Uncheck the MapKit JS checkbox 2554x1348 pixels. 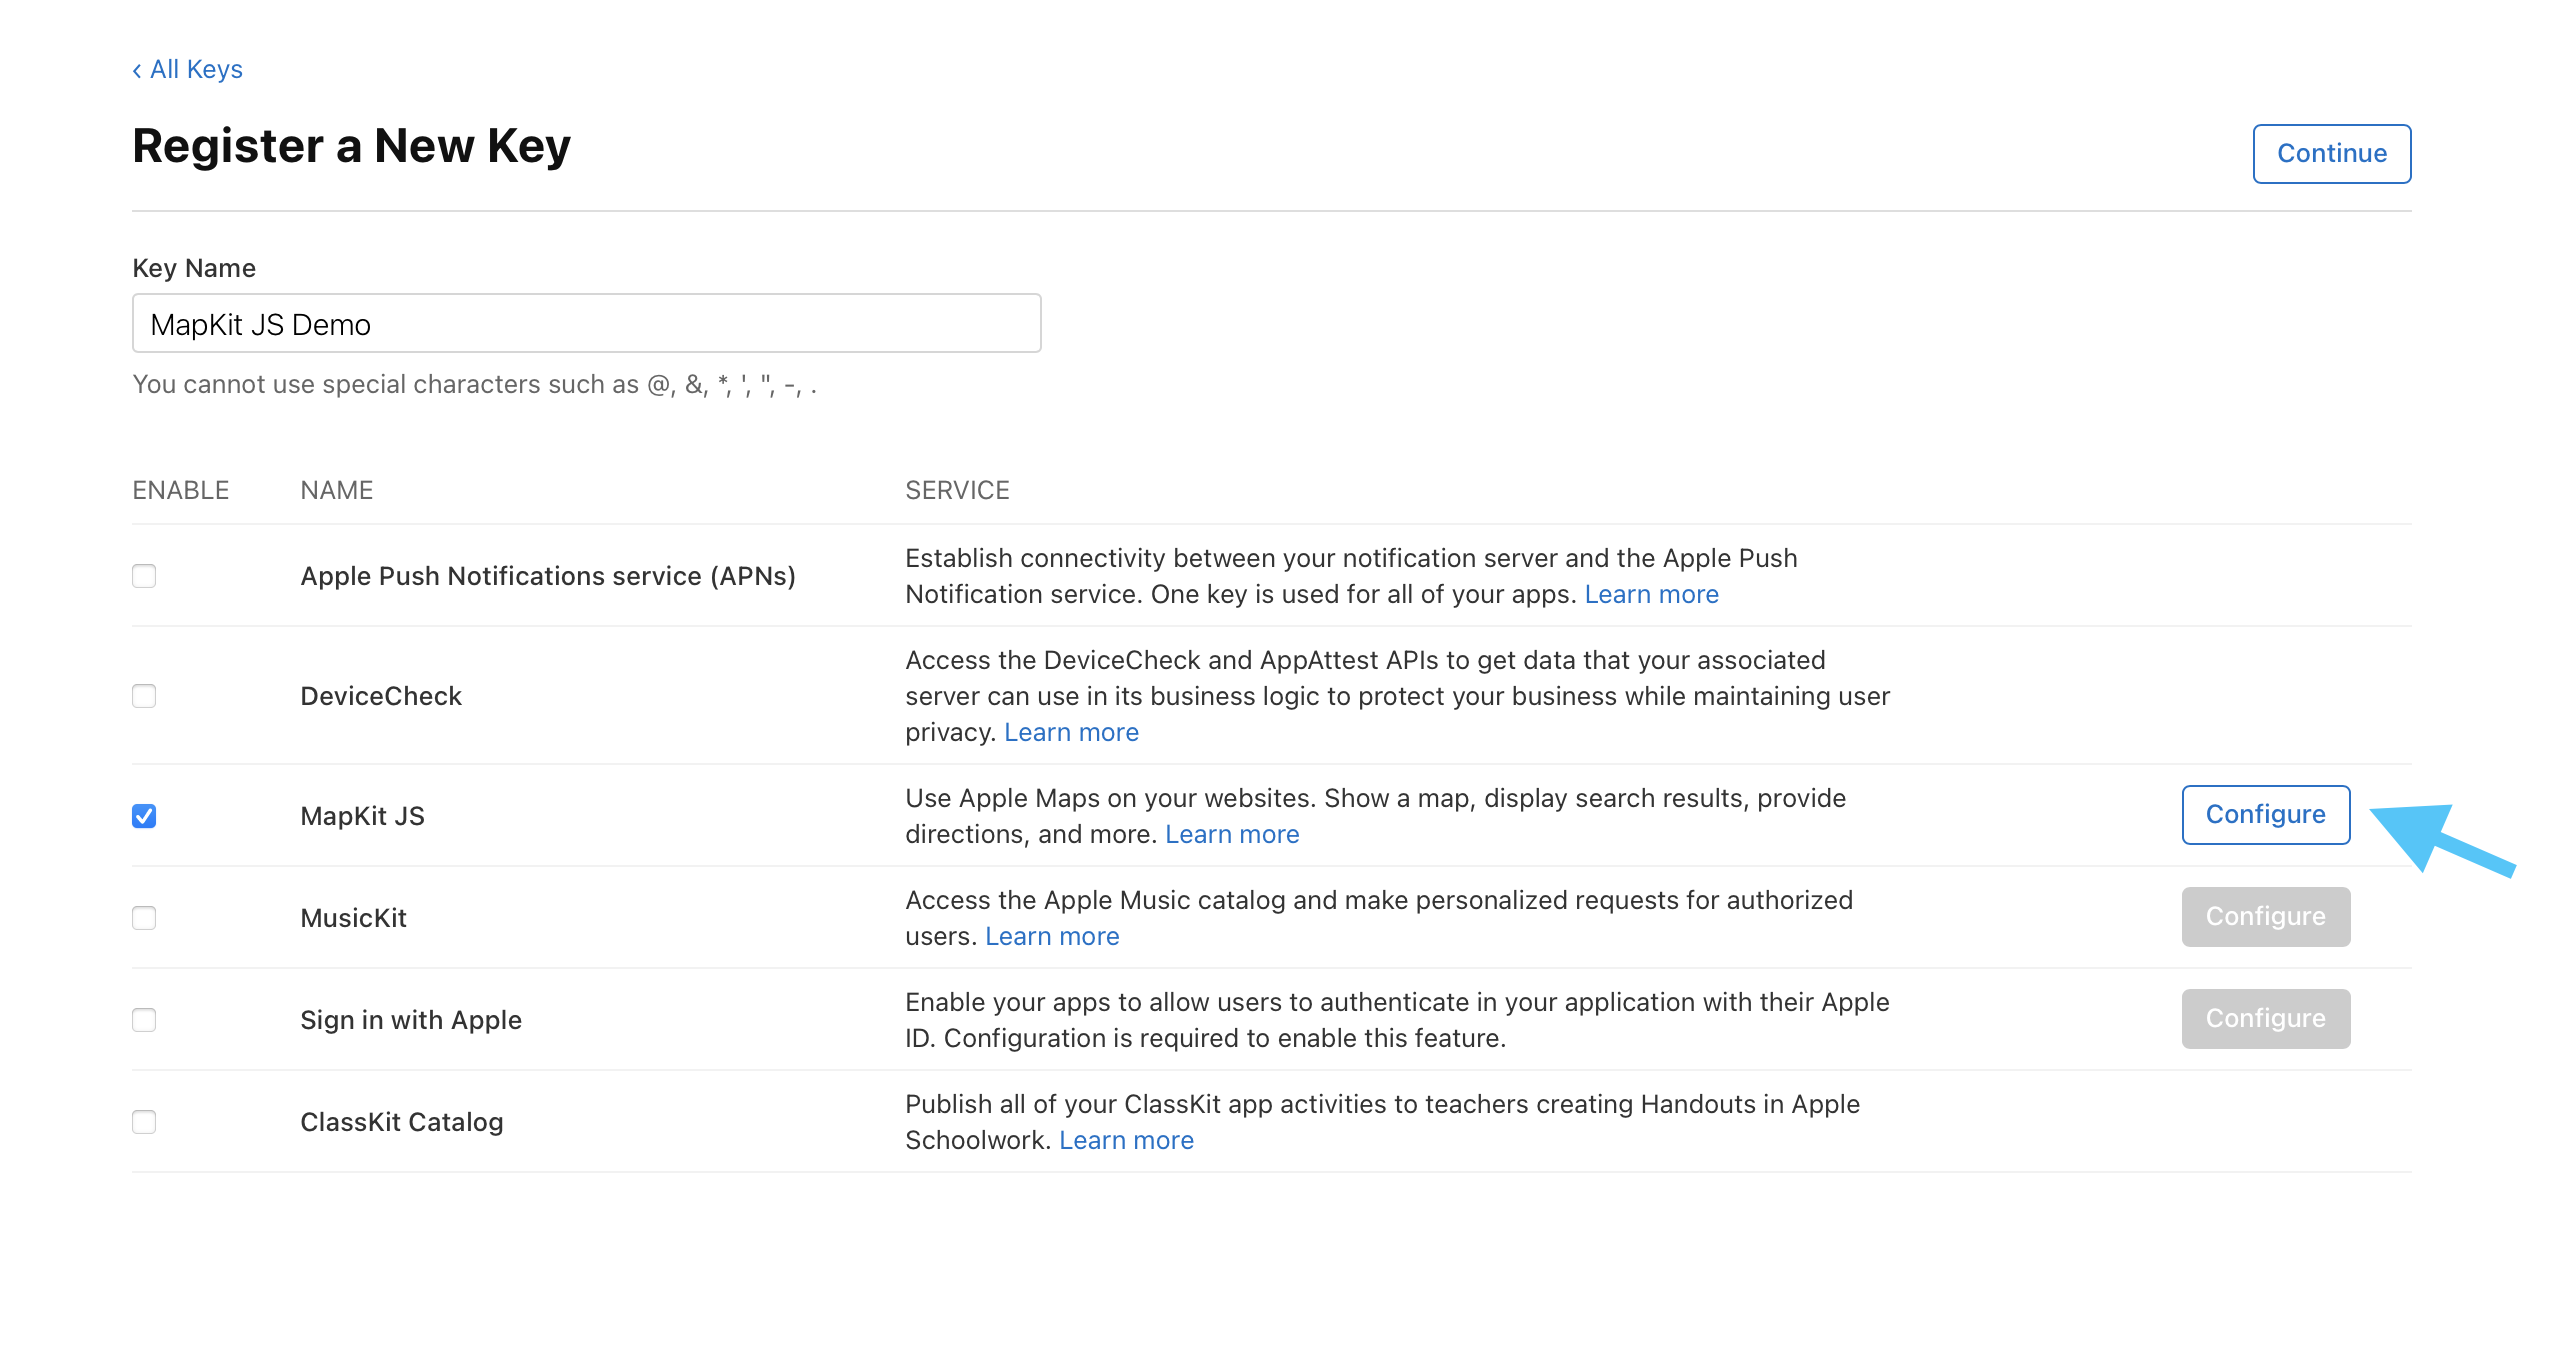(144, 816)
